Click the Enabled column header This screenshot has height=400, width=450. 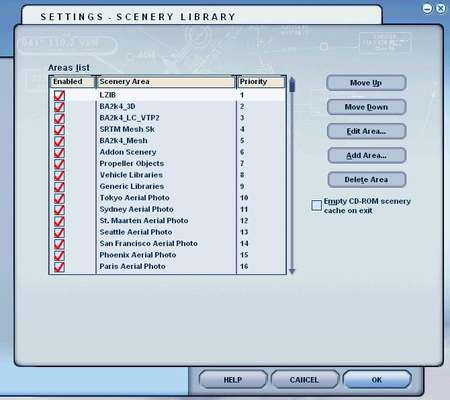tap(73, 82)
